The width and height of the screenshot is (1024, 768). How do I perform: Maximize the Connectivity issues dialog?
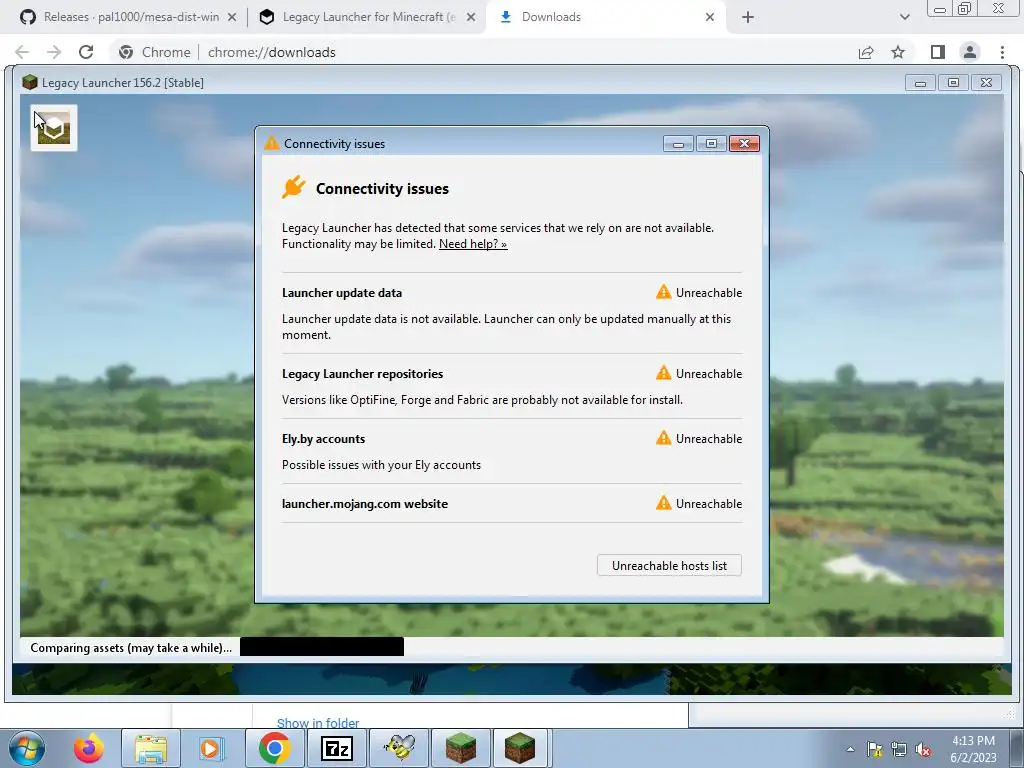711,143
